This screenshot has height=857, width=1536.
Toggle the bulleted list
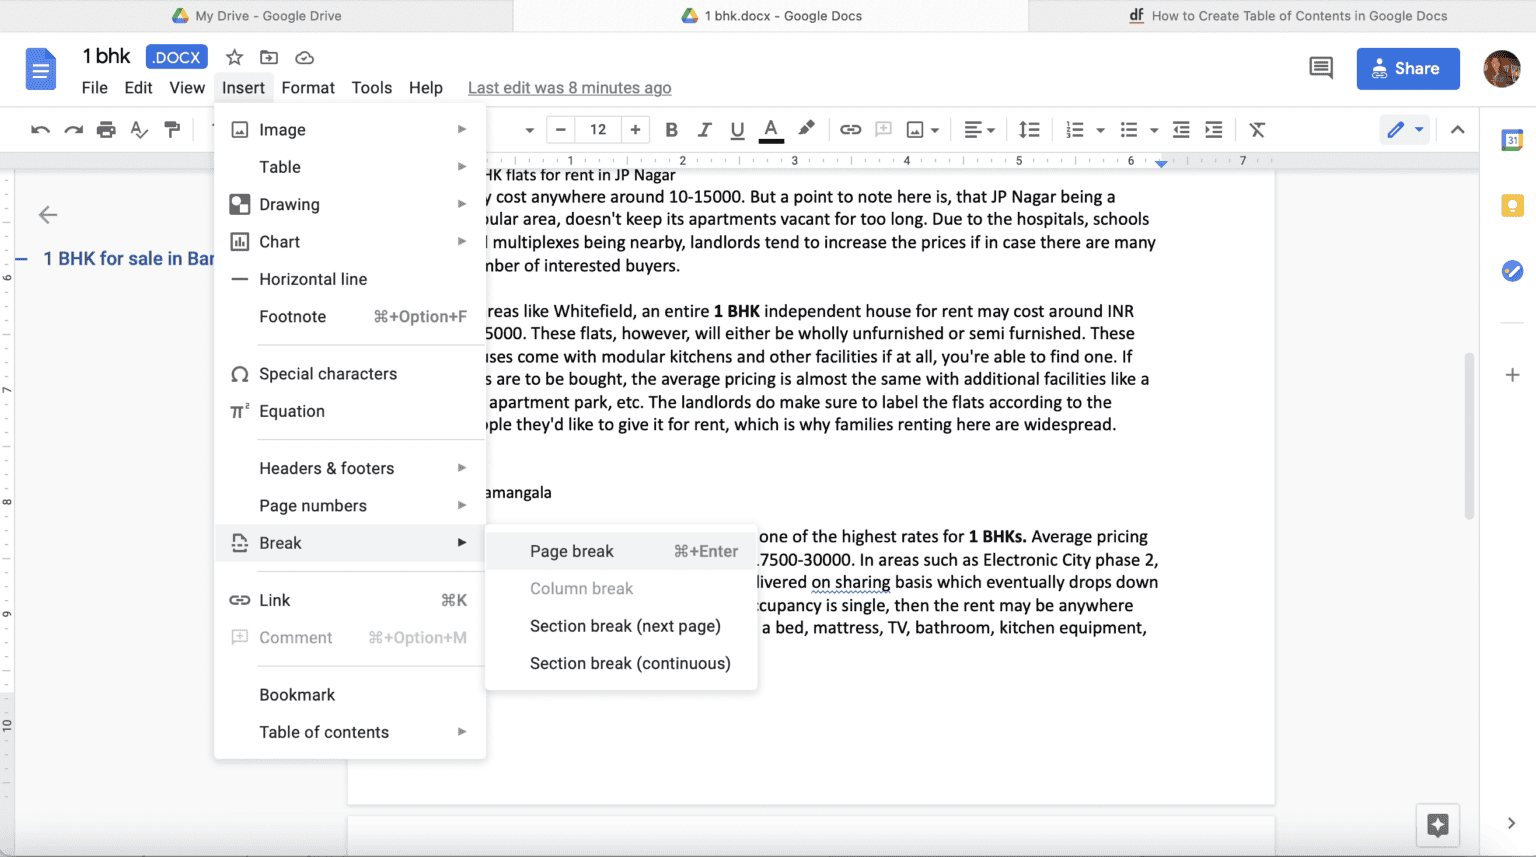click(1128, 129)
